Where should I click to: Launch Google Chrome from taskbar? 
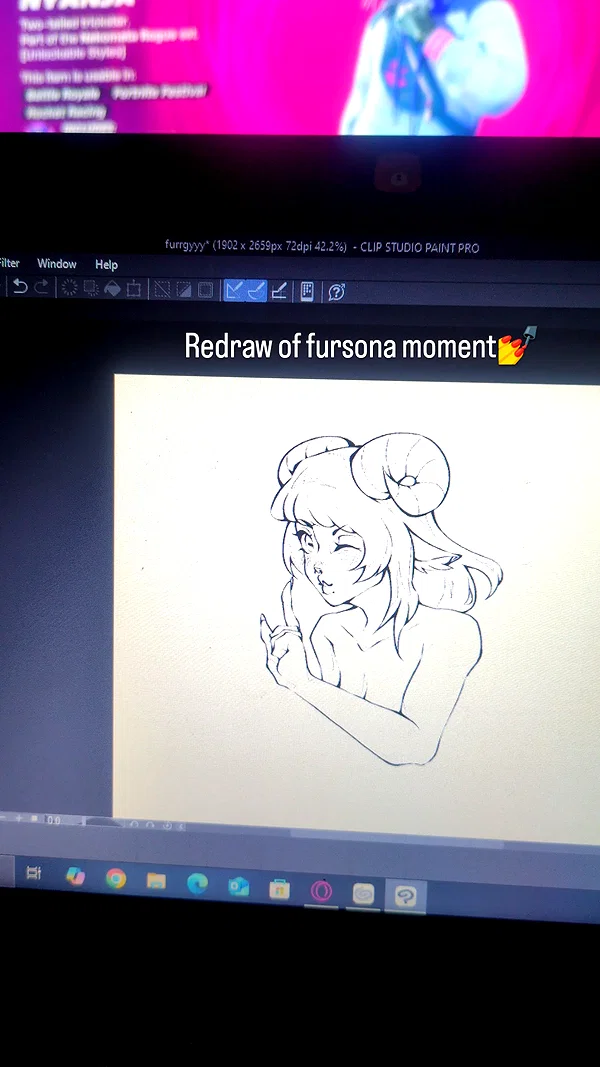[116, 879]
